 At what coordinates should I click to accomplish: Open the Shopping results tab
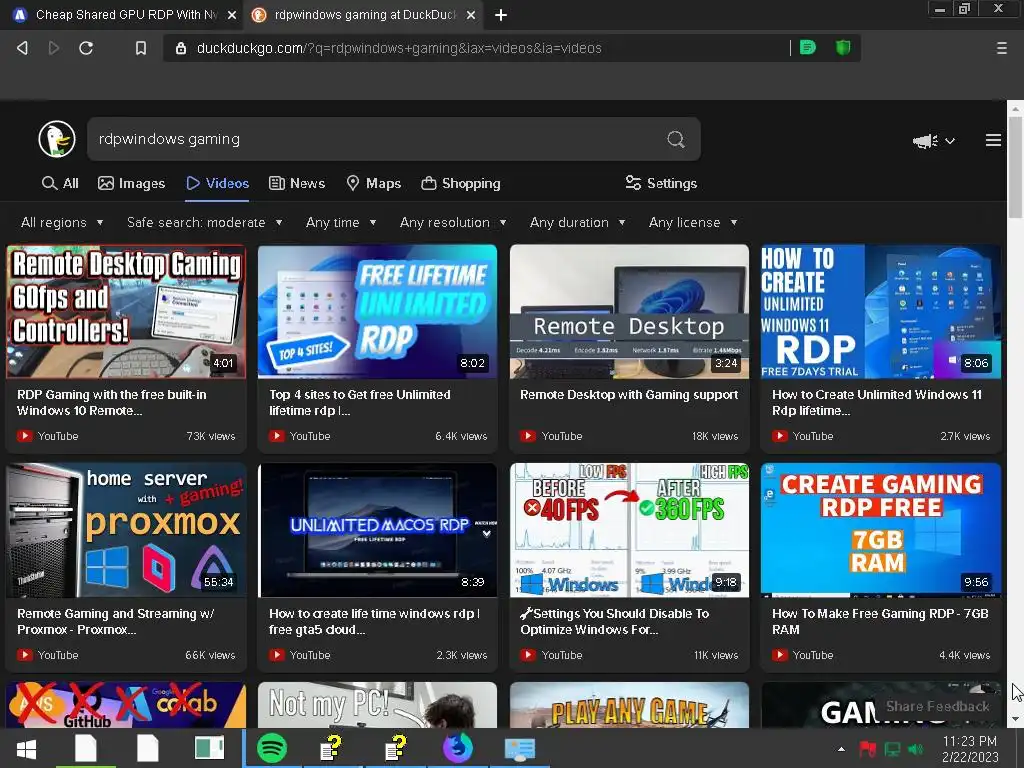pos(461,184)
